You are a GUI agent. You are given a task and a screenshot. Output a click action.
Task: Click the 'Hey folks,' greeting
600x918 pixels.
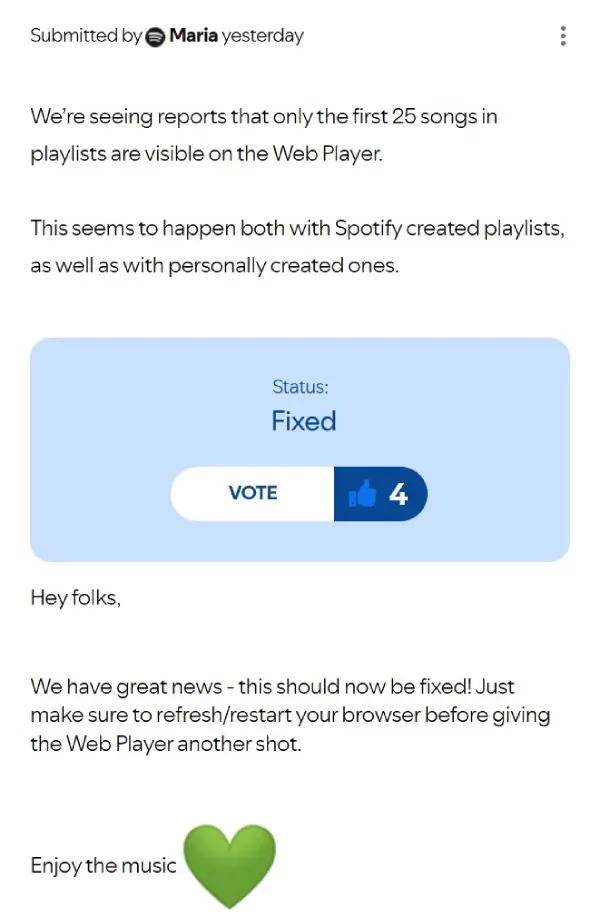pyautogui.click(x=76, y=599)
